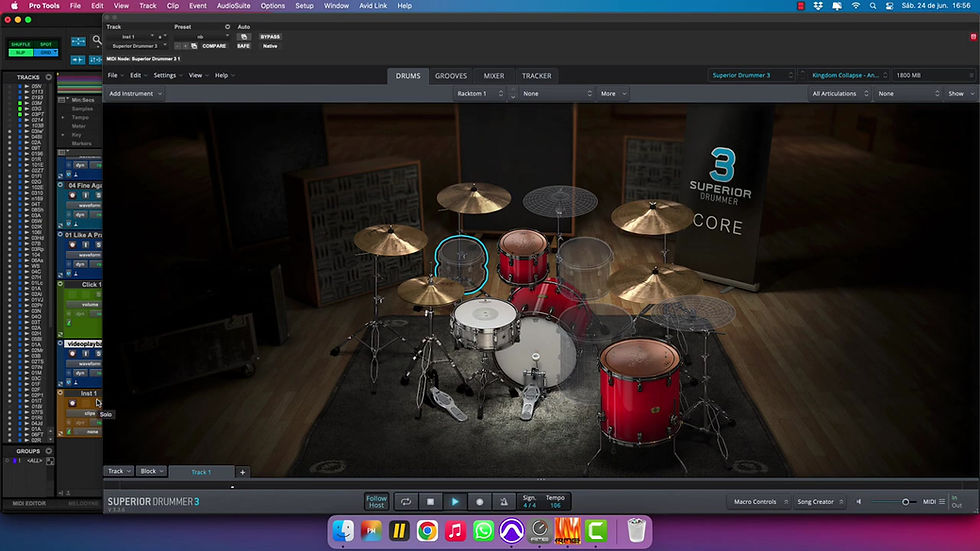This screenshot has height=551, width=980.
Task: Click the Pro Tools zoomer magnifier tool
Action: (97, 41)
